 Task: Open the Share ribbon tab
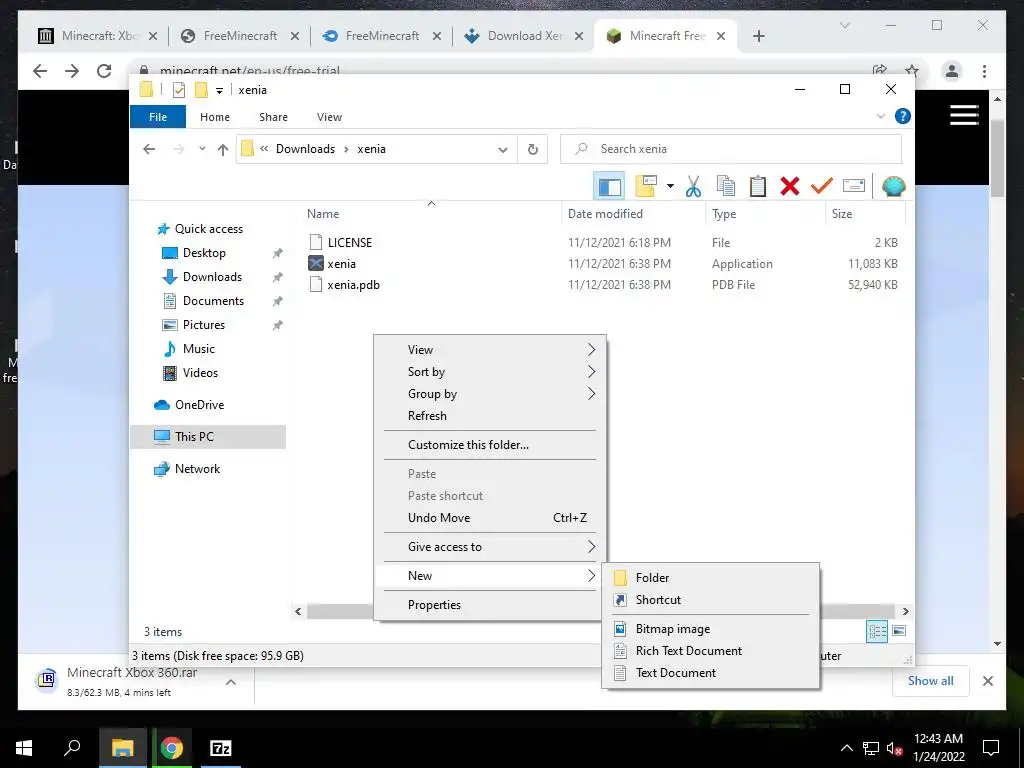[273, 117]
